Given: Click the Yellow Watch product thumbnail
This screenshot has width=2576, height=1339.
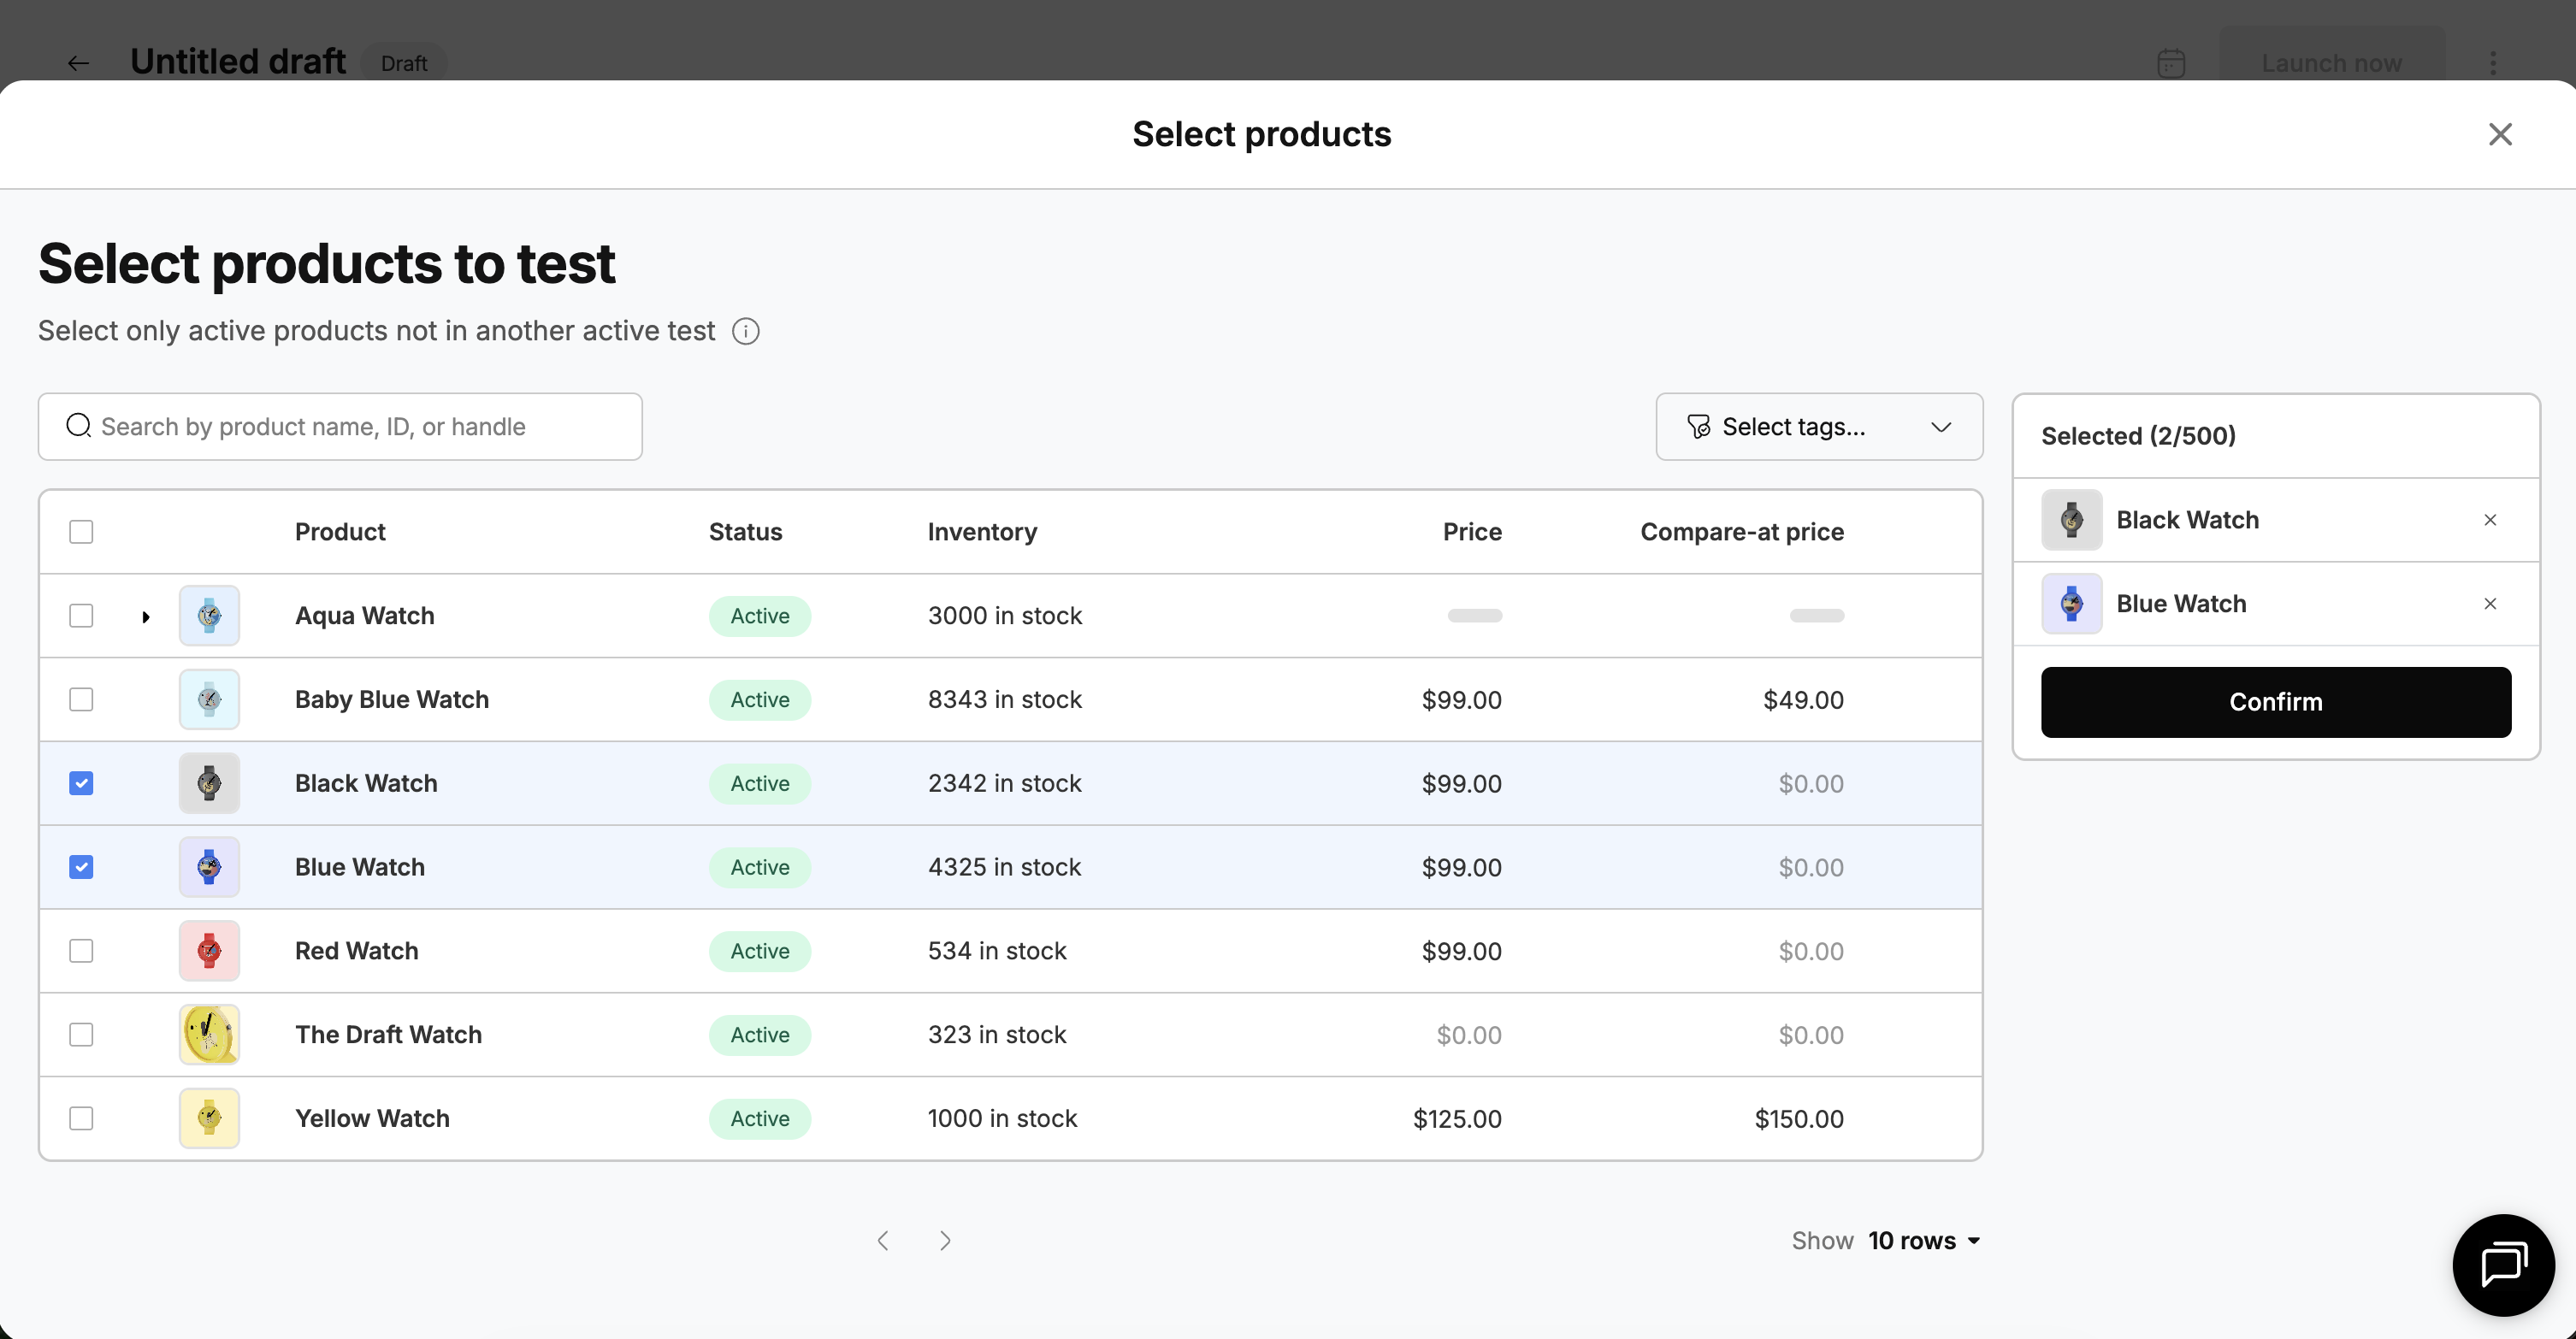Looking at the screenshot, I should tap(209, 1118).
